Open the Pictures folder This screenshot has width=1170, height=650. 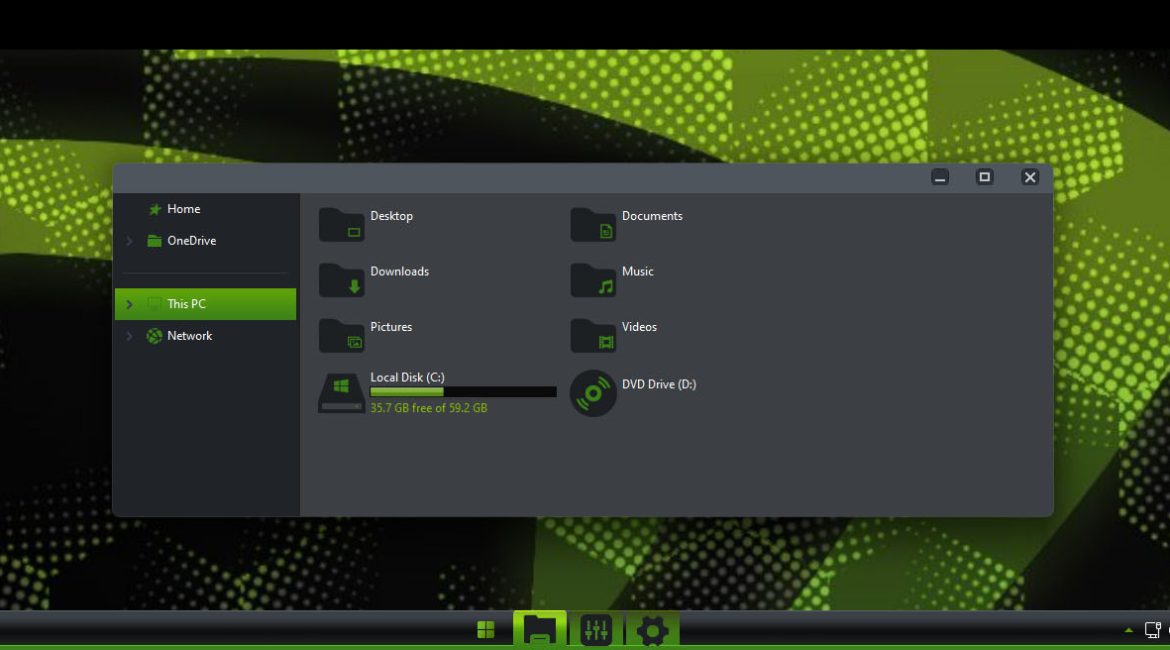pos(342,336)
